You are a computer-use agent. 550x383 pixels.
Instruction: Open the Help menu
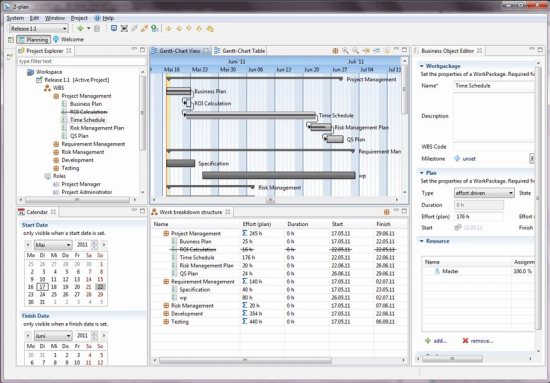108,18
